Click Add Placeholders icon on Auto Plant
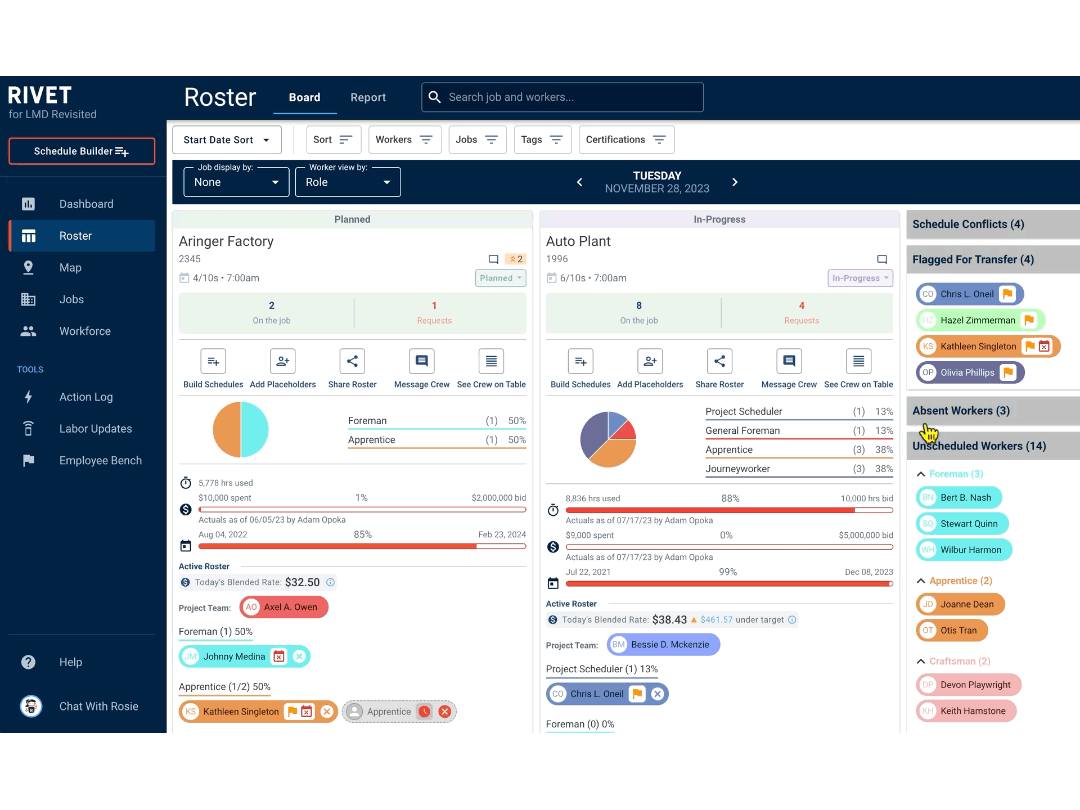The height and width of the screenshot is (810, 1080). (650, 362)
